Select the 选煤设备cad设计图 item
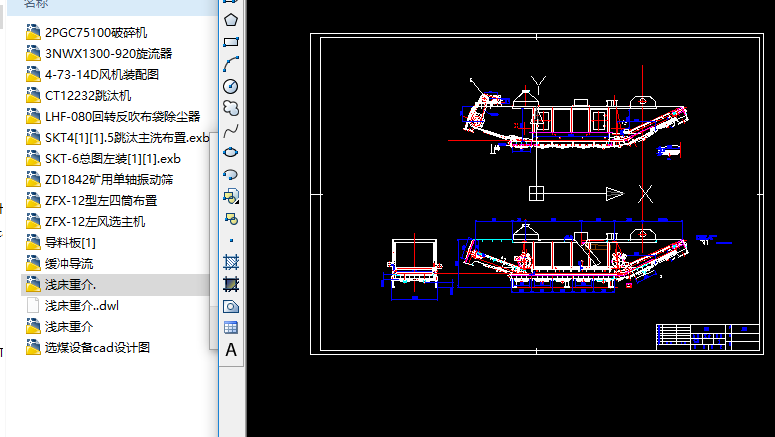Image resolution: width=775 pixels, height=437 pixels. [x=88, y=348]
